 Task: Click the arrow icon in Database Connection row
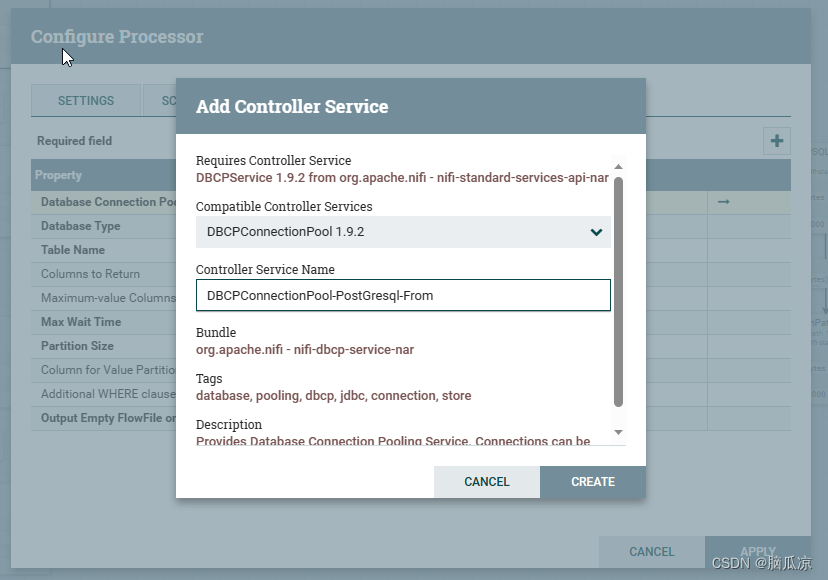tap(723, 202)
